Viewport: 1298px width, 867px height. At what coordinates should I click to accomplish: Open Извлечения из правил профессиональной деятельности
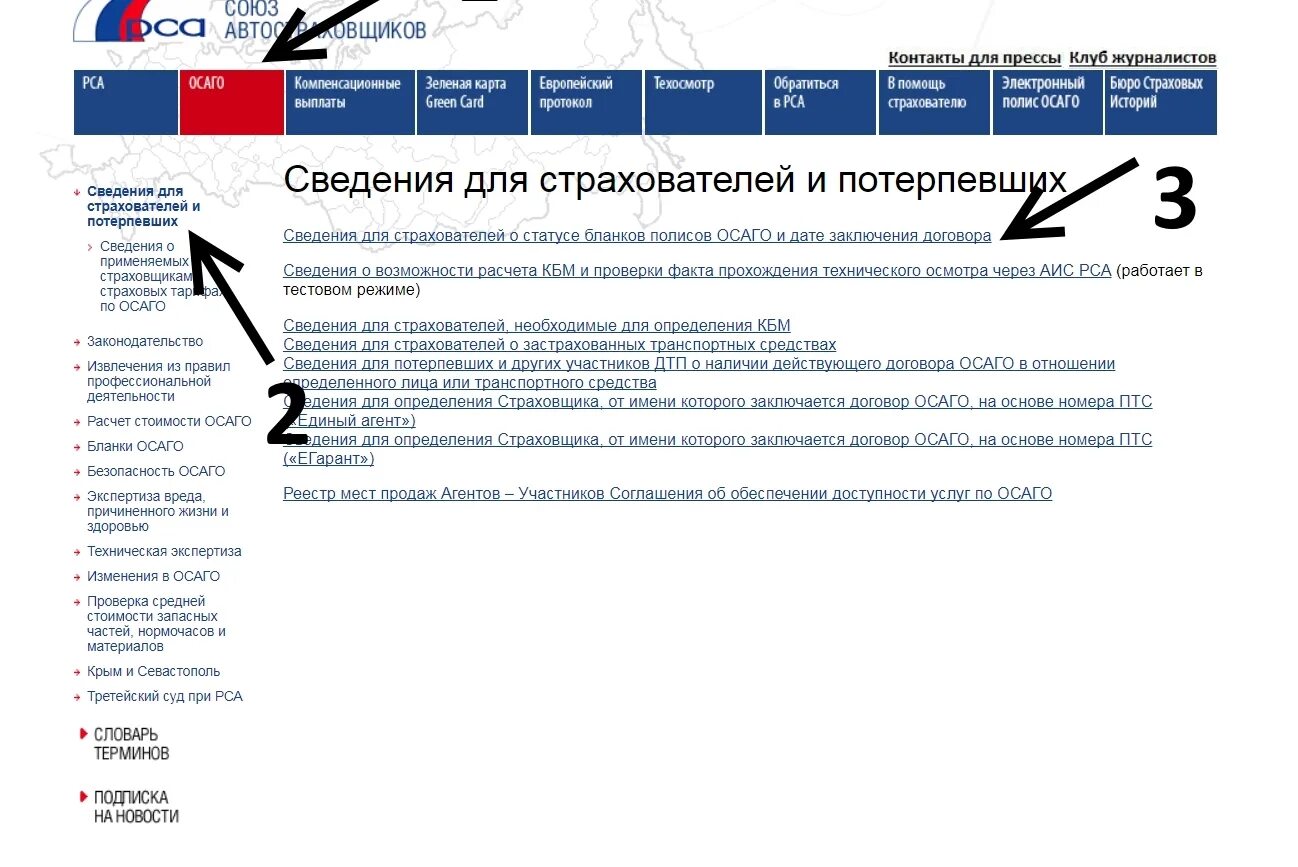click(x=158, y=381)
